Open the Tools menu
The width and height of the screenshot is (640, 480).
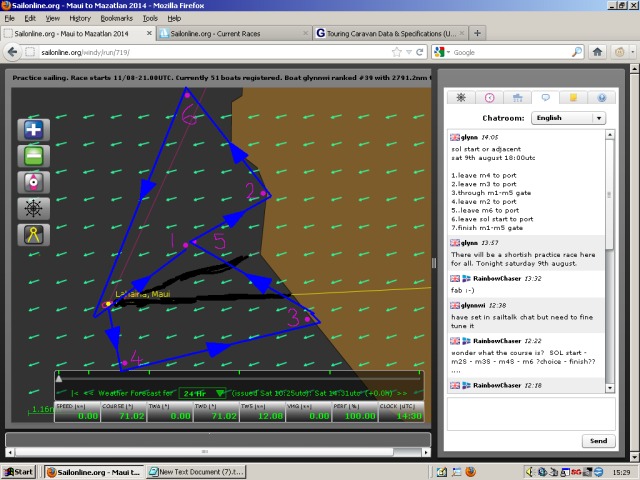[150, 18]
